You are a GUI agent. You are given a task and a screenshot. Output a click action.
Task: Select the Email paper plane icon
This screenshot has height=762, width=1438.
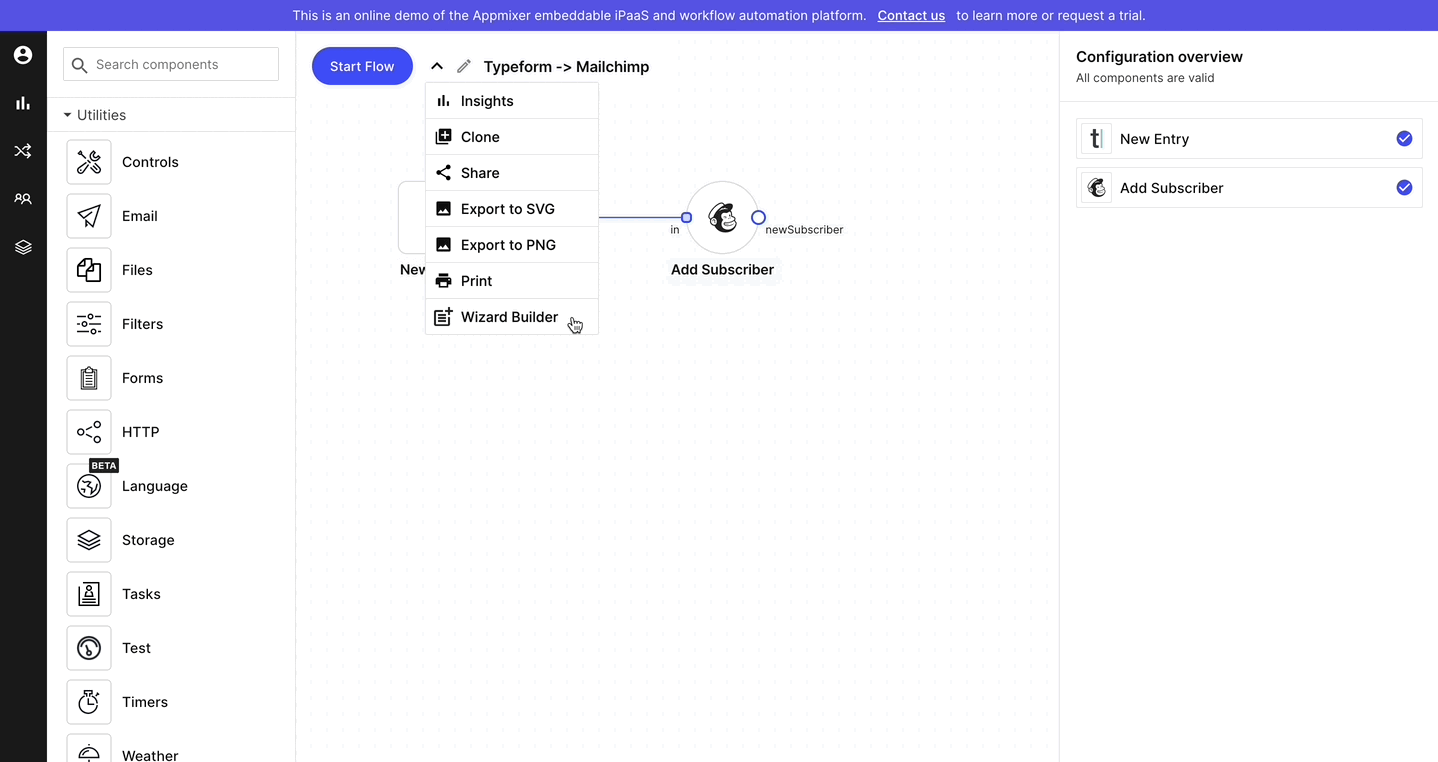coord(89,216)
